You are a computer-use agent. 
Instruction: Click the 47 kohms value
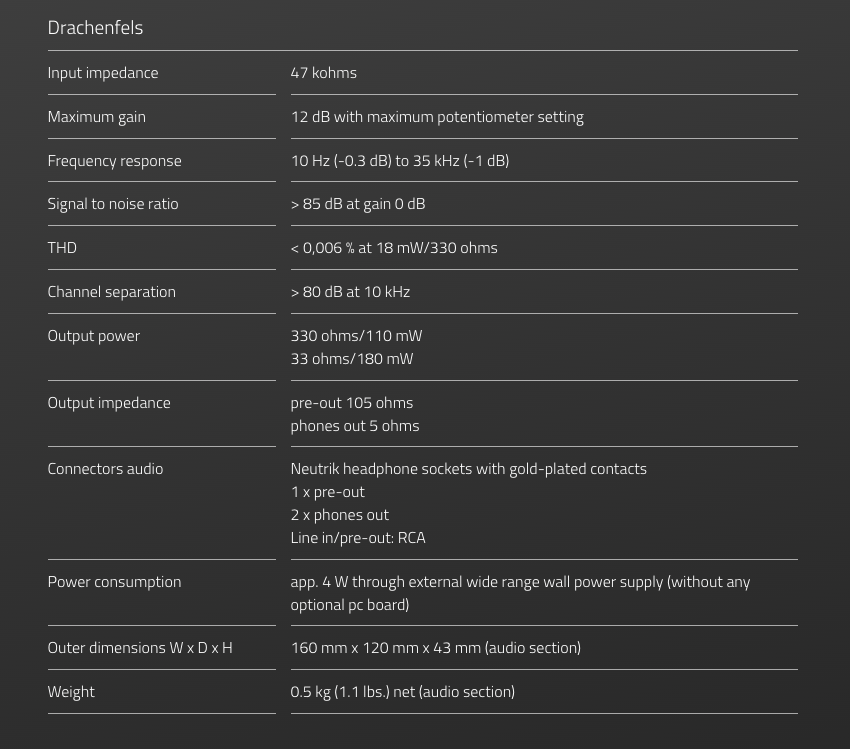(323, 73)
